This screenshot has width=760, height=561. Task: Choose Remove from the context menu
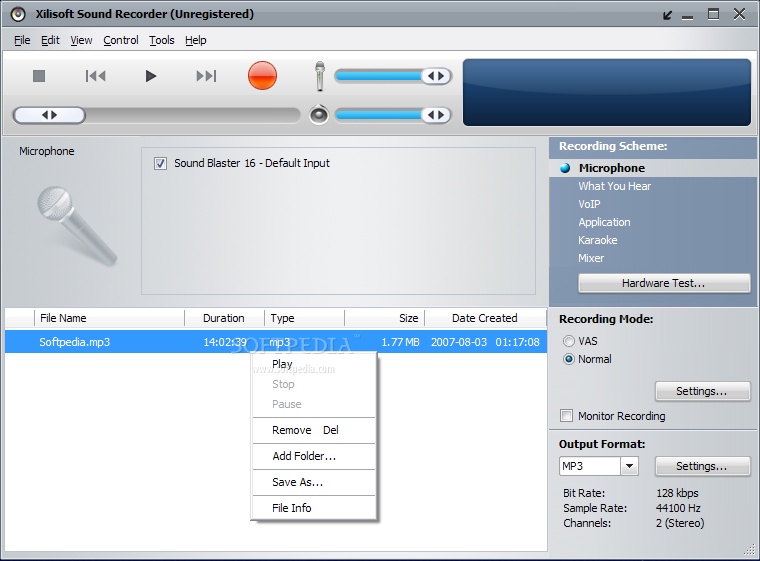314,430
